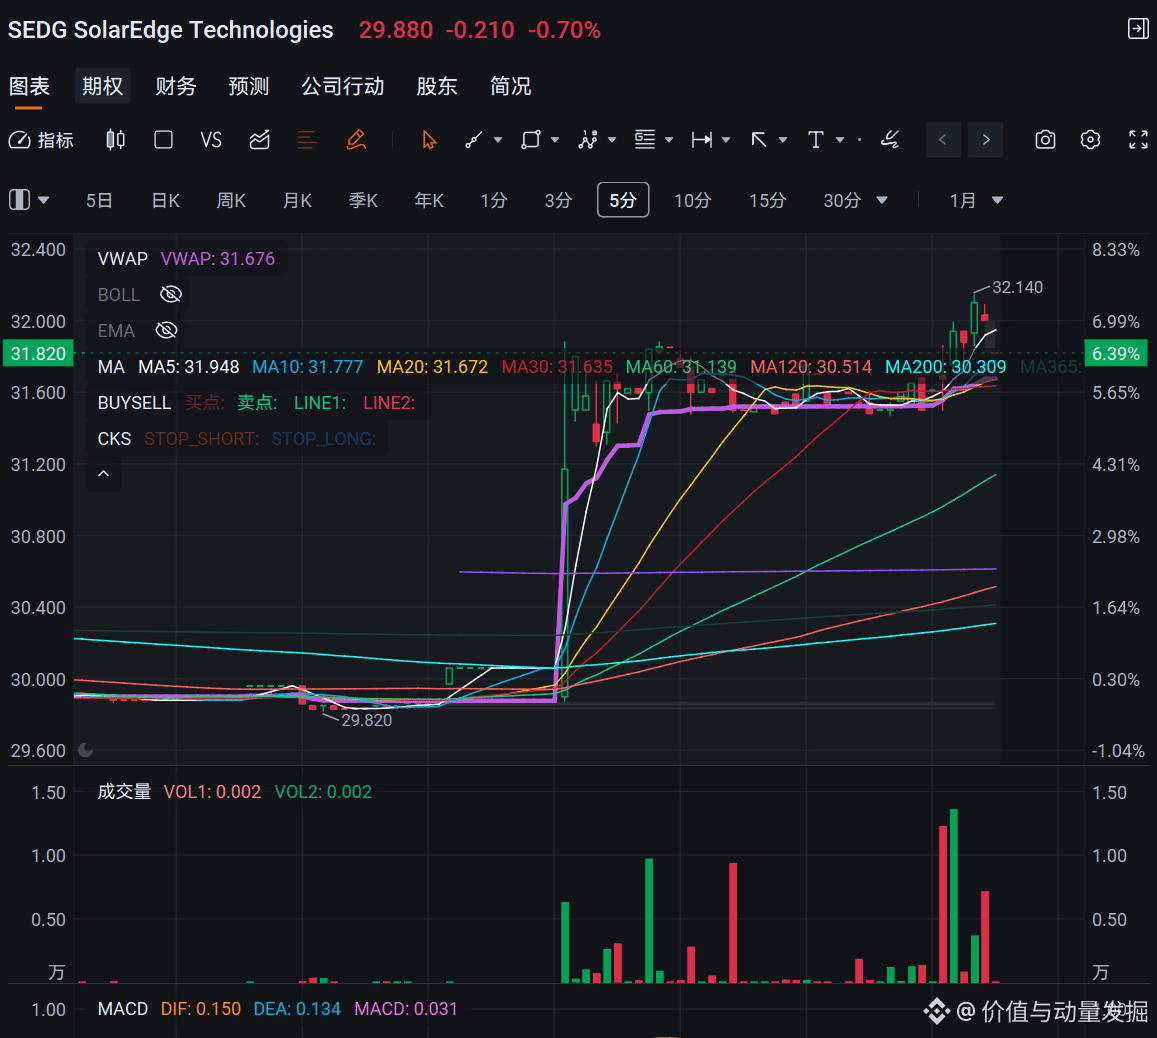Select the 15分 timeframe
The image size is (1157, 1038).
click(767, 200)
